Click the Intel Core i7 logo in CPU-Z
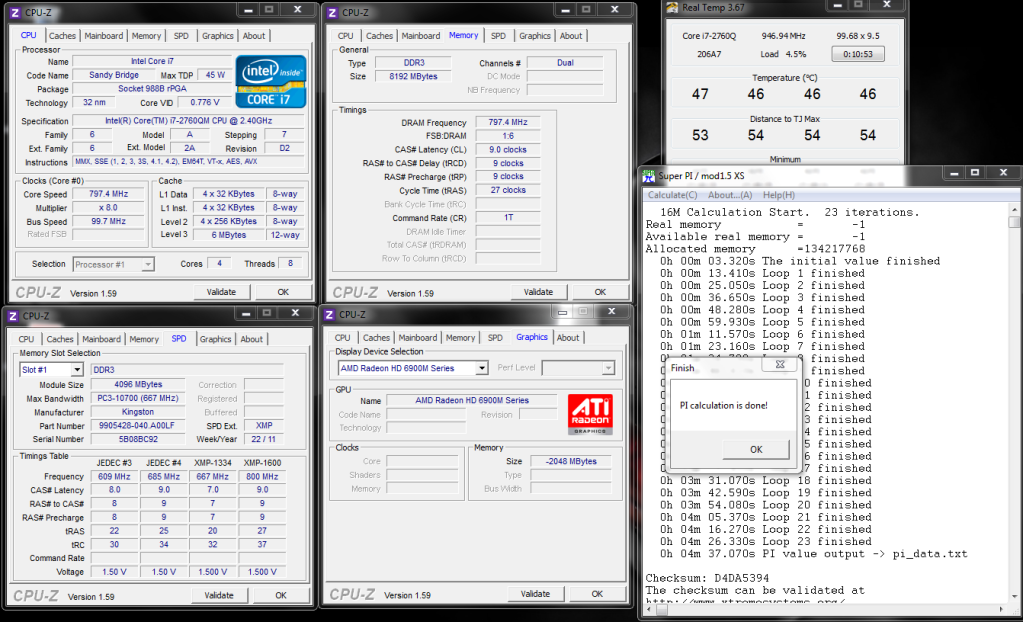The width and height of the screenshot is (1023, 622). (x=271, y=82)
